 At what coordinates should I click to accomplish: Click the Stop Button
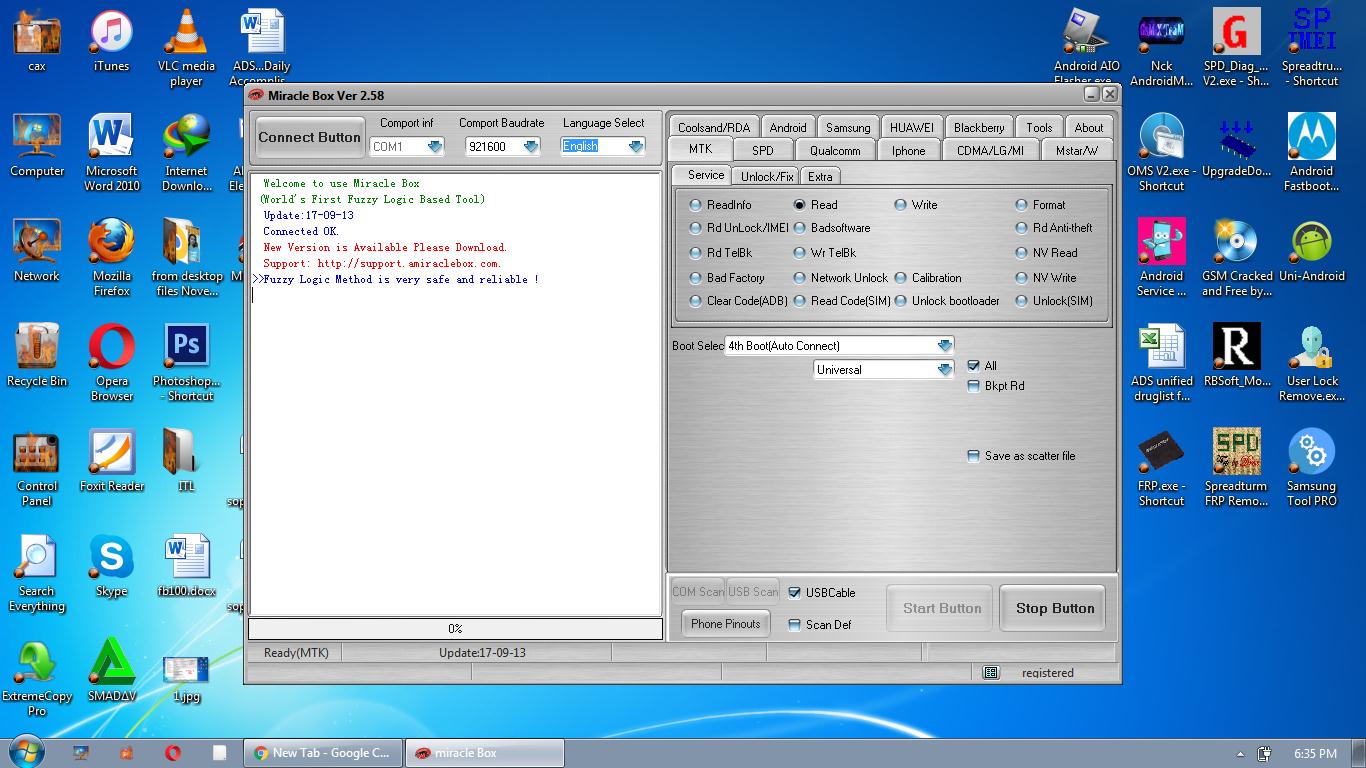[x=1054, y=608]
